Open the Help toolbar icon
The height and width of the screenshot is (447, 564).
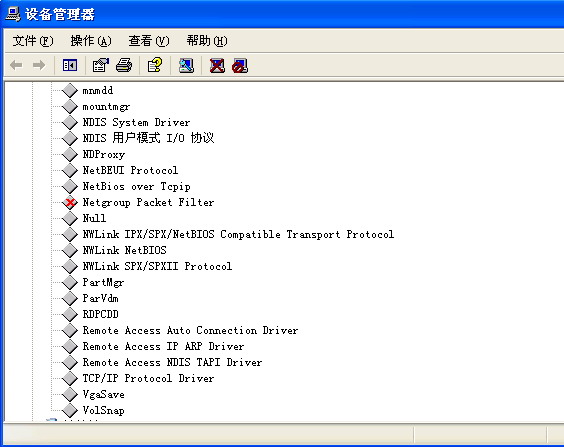pos(155,65)
